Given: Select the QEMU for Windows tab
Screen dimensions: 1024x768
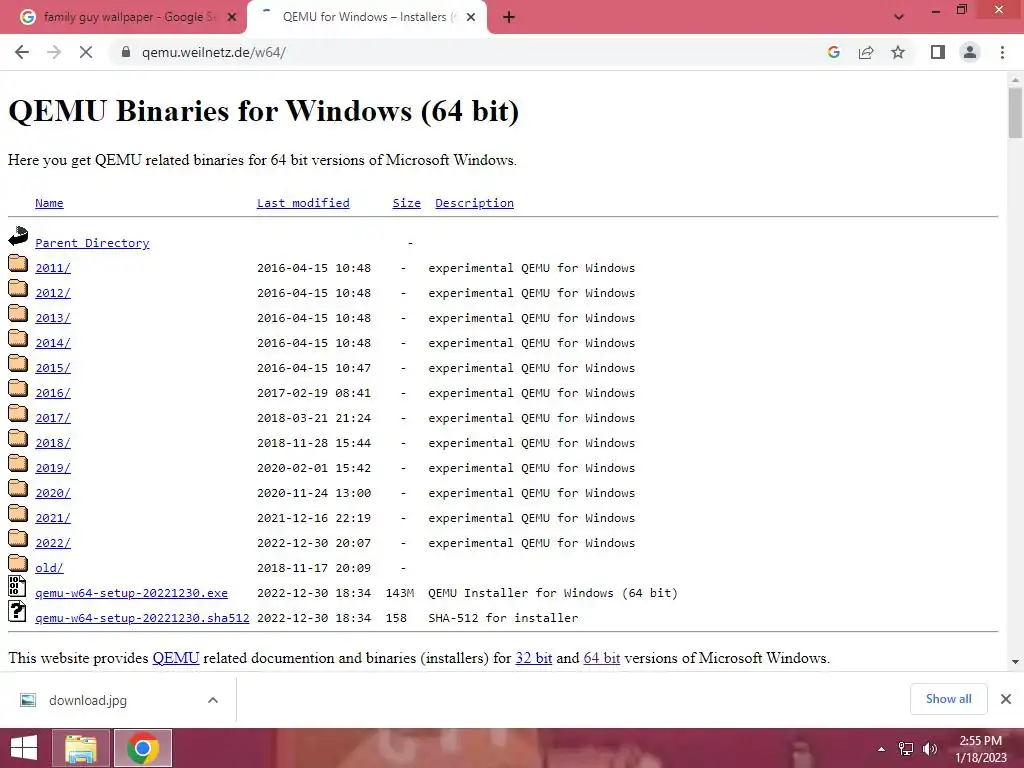Looking at the screenshot, I should [367, 18].
